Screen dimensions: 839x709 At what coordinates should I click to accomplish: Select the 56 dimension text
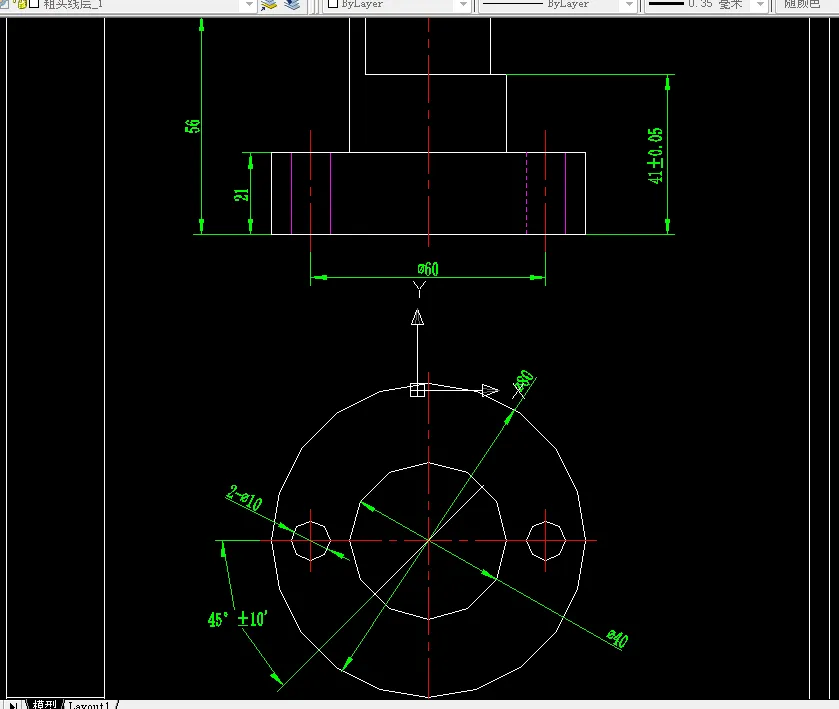[x=193, y=126]
